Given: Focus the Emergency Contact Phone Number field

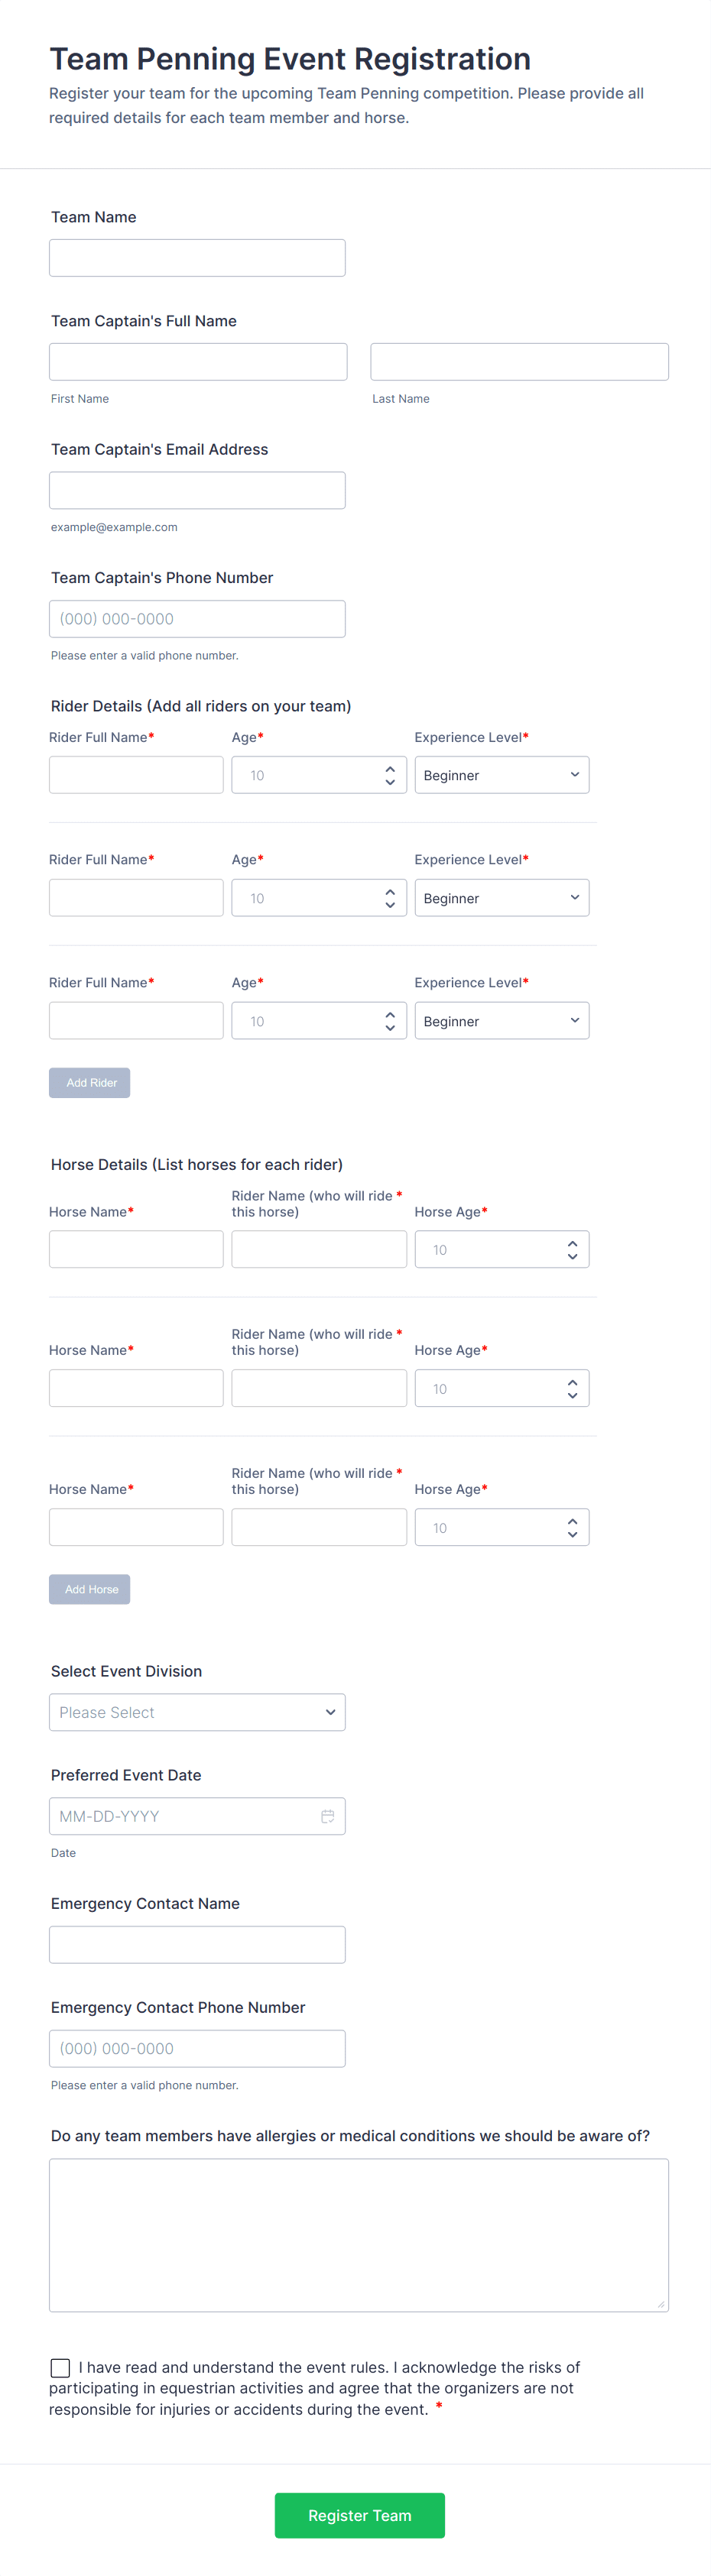Looking at the screenshot, I should (x=197, y=2048).
